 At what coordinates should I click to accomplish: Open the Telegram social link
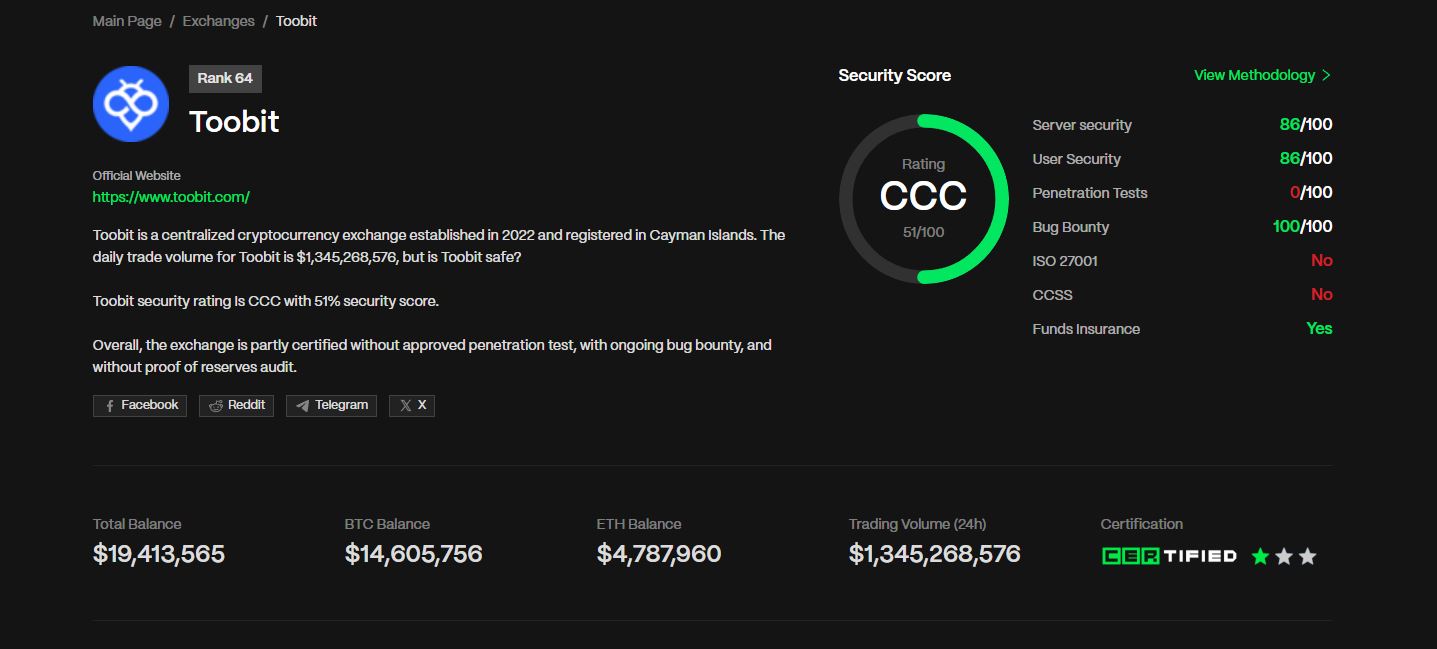click(x=331, y=405)
